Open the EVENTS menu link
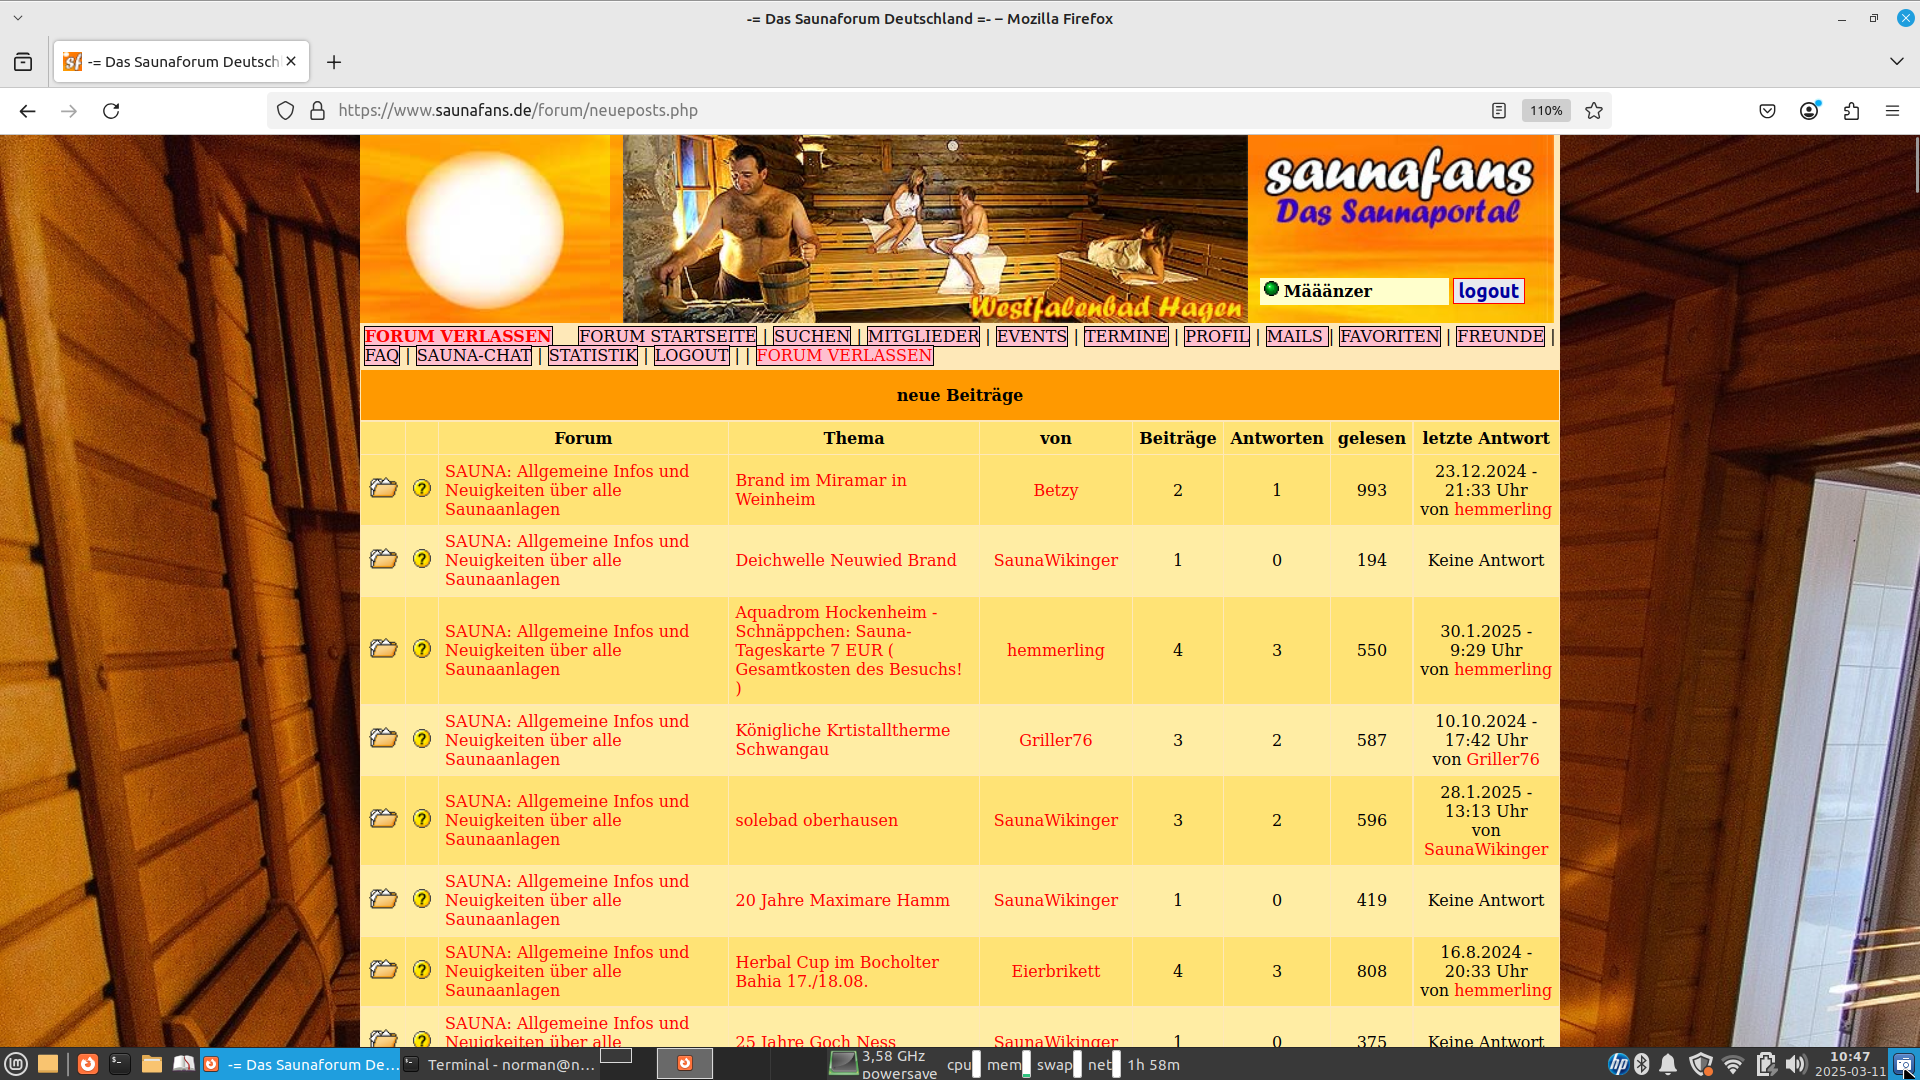This screenshot has height=1080, width=1920. (1032, 336)
